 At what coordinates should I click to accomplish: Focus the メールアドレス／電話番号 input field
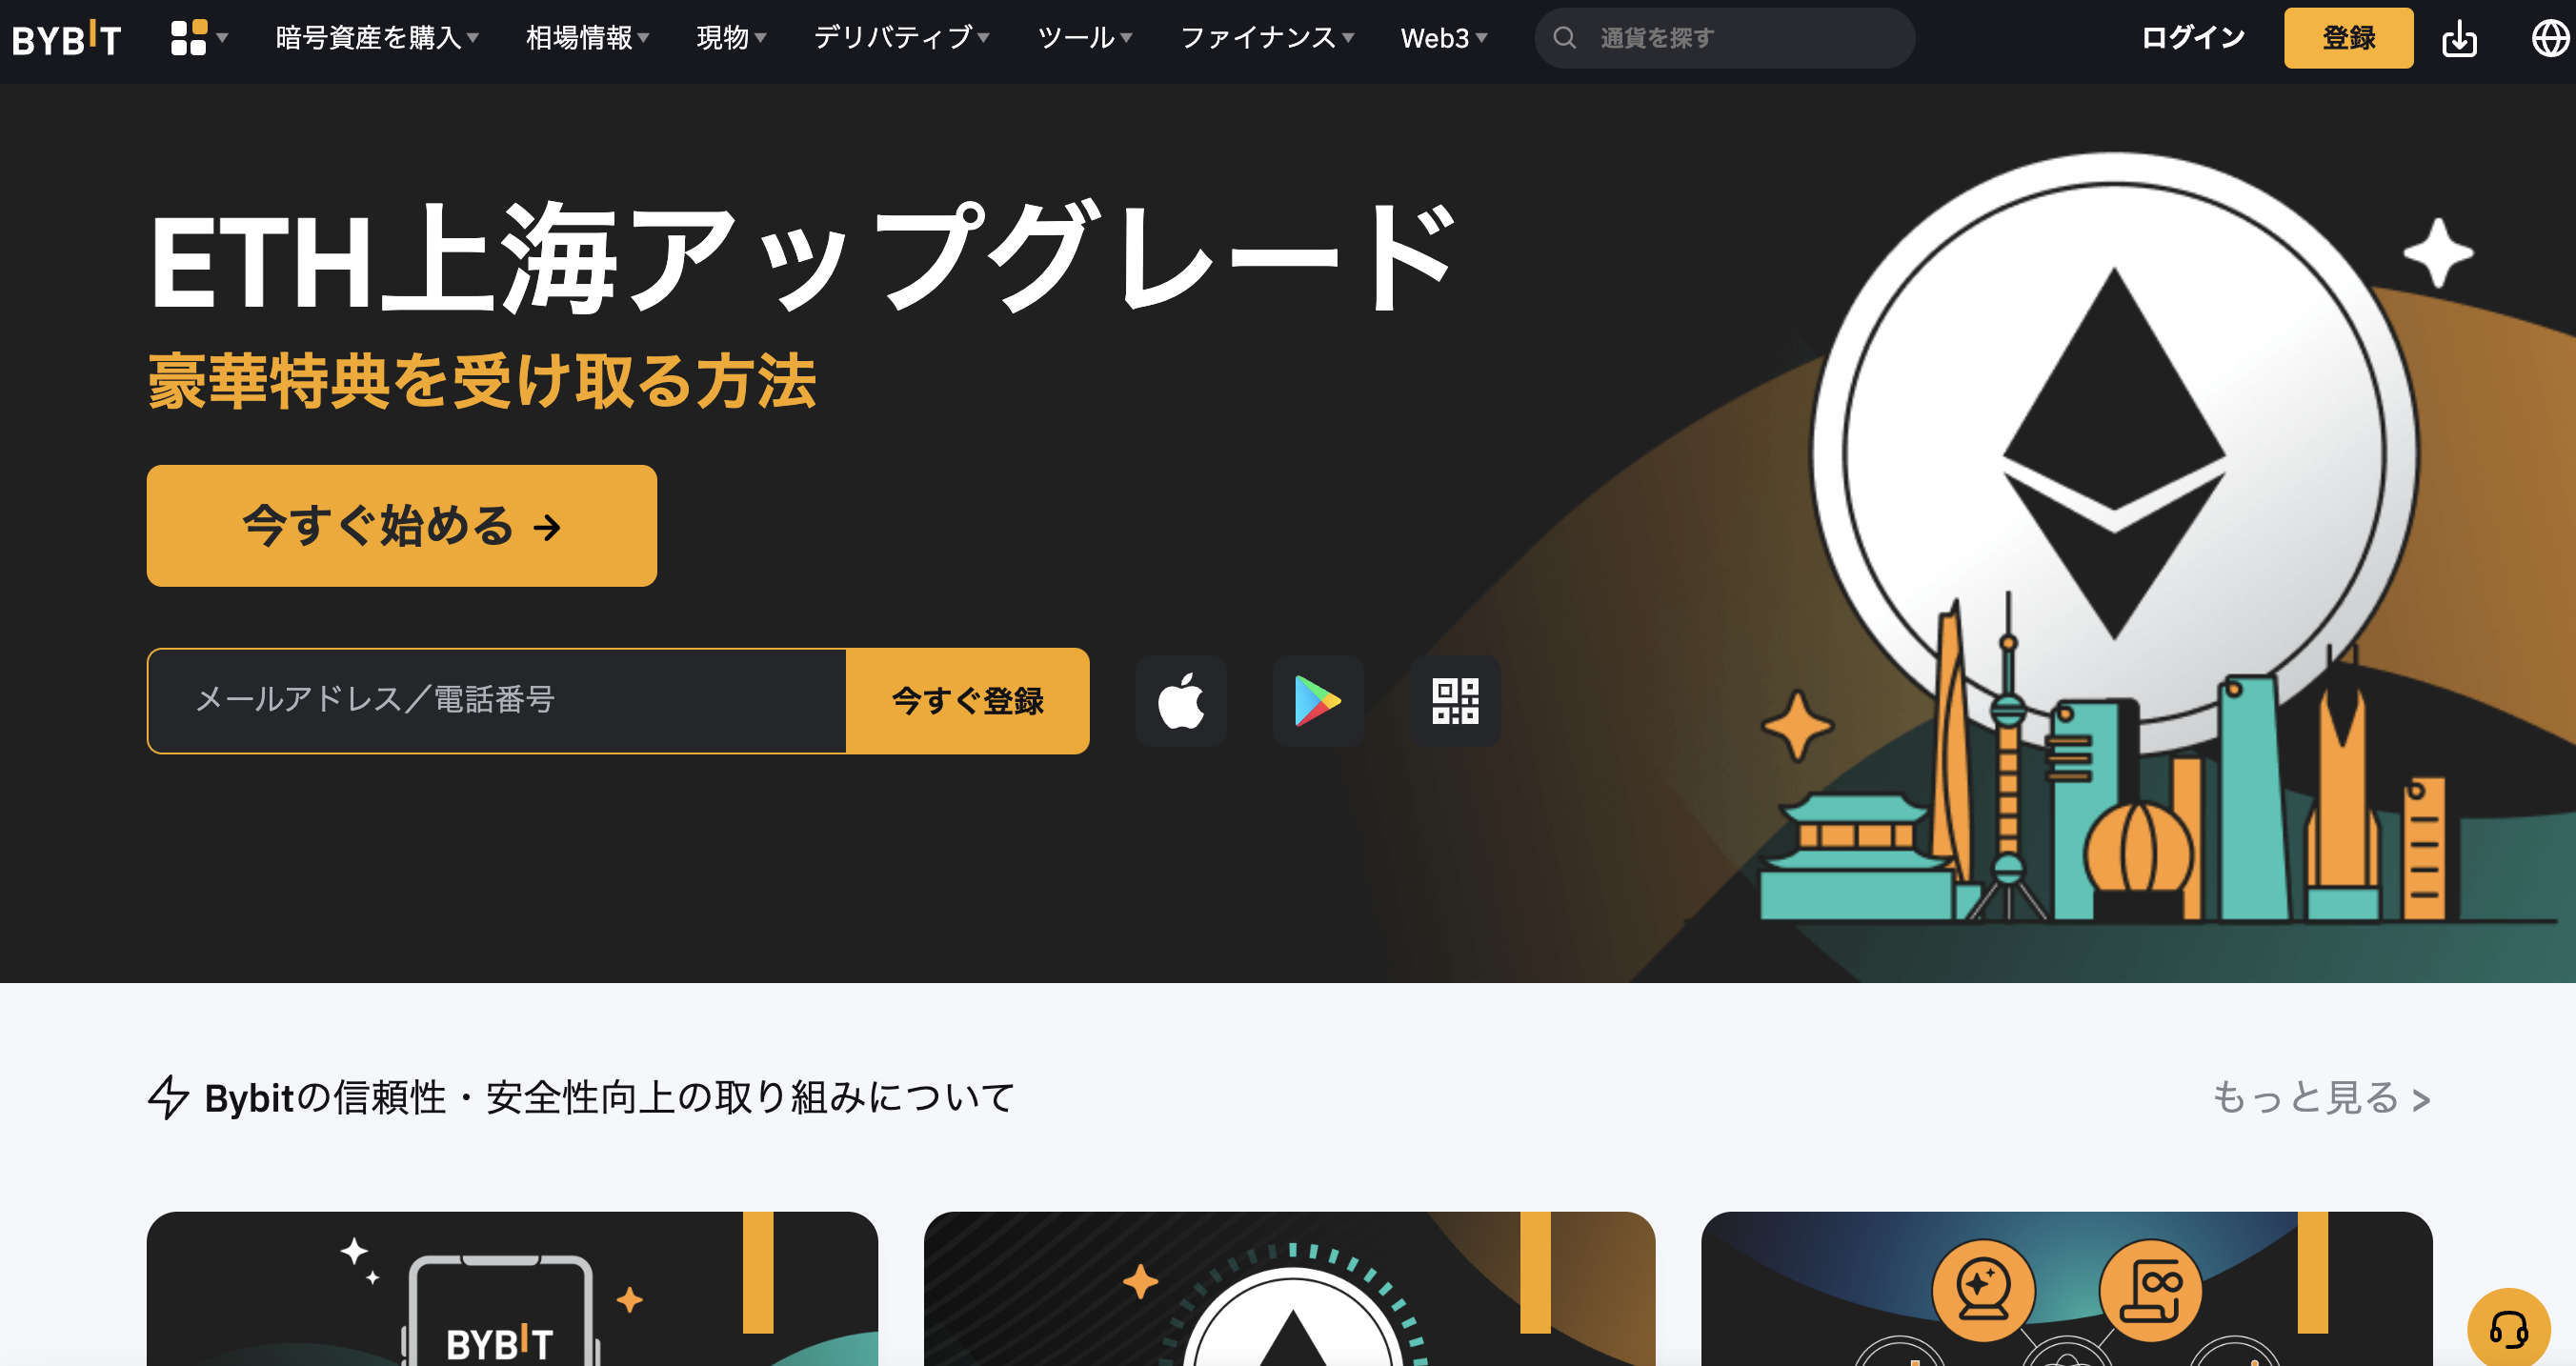click(x=497, y=701)
